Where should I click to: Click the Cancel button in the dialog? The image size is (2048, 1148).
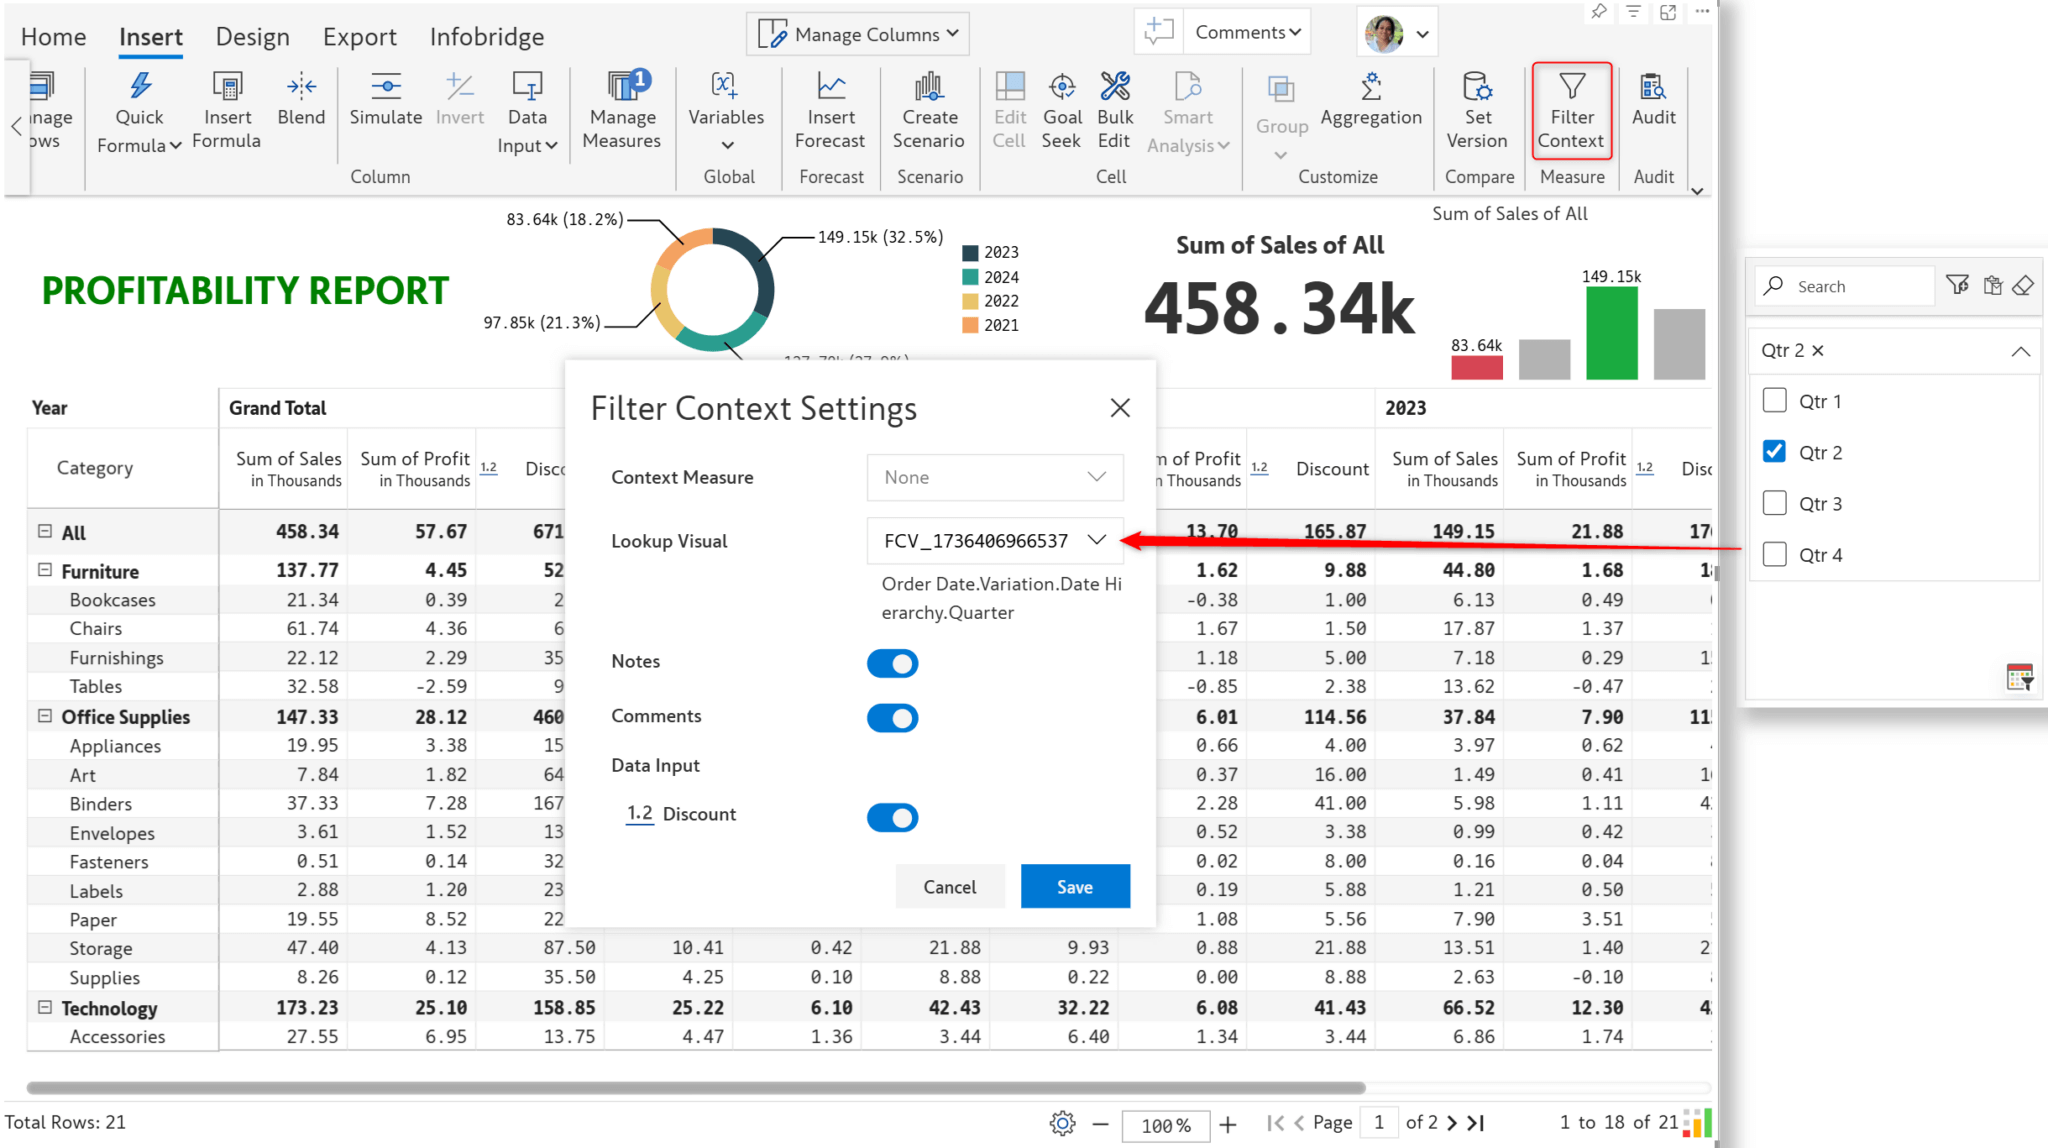[x=949, y=886]
